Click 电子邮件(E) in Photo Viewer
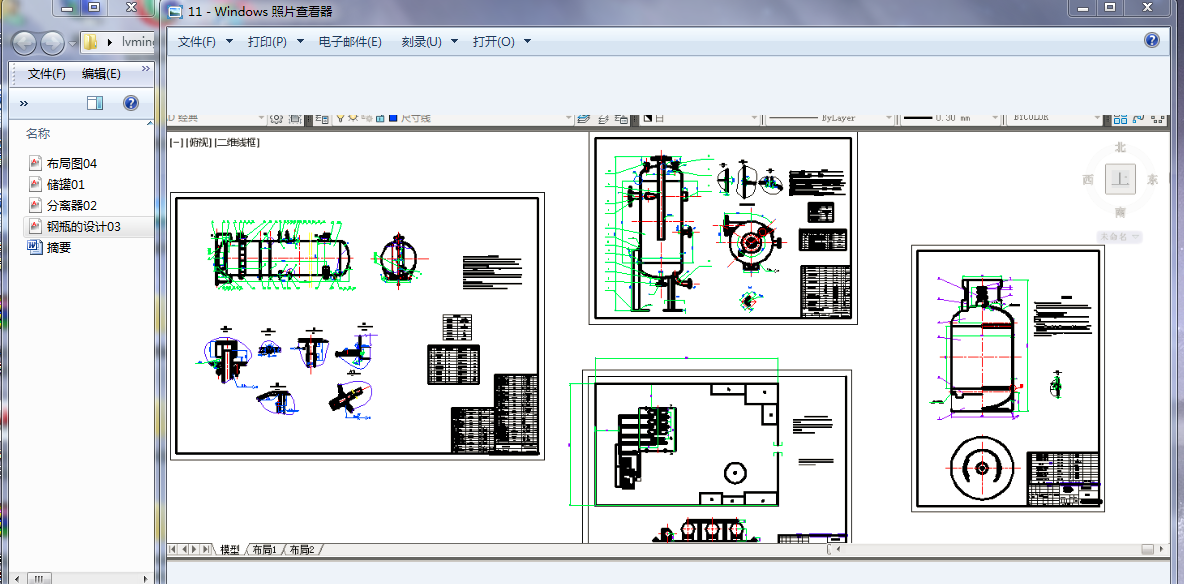The height and width of the screenshot is (584, 1184). click(350, 42)
